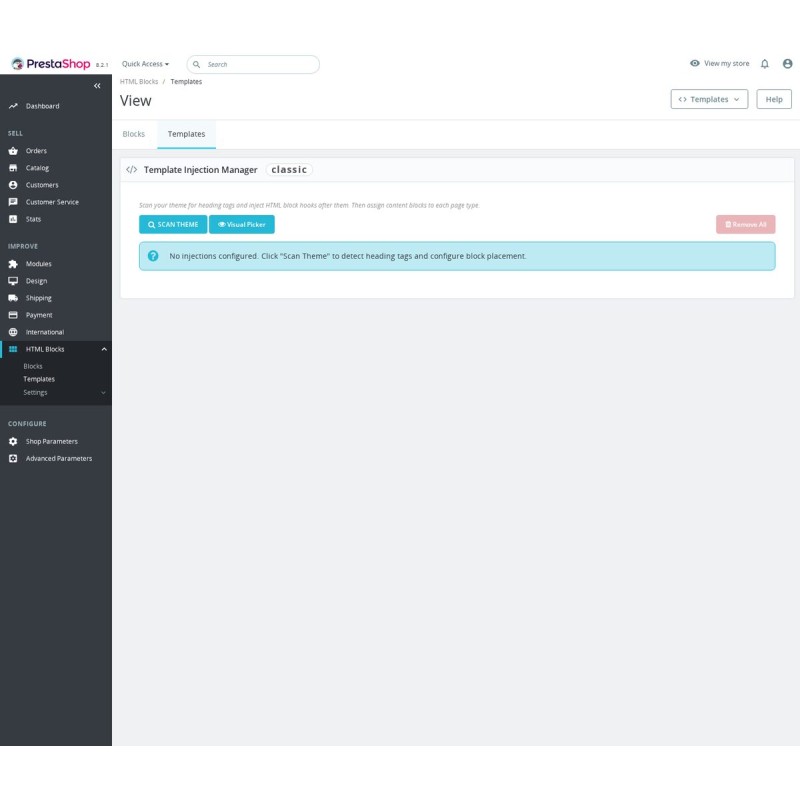This screenshot has height=800, width=800.
Task: Click the Payment card icon
Action: (13, 315)
